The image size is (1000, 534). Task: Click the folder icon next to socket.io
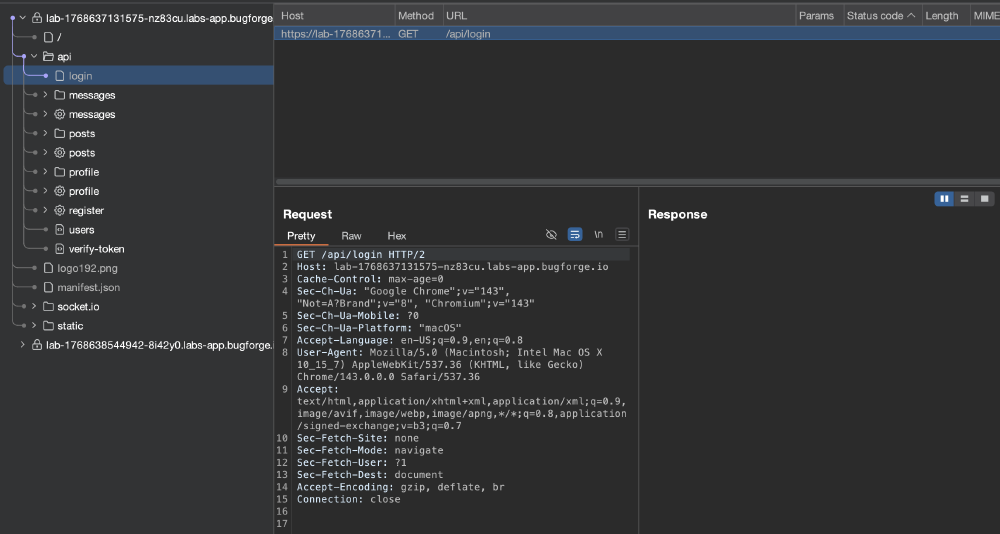(48, 307)
